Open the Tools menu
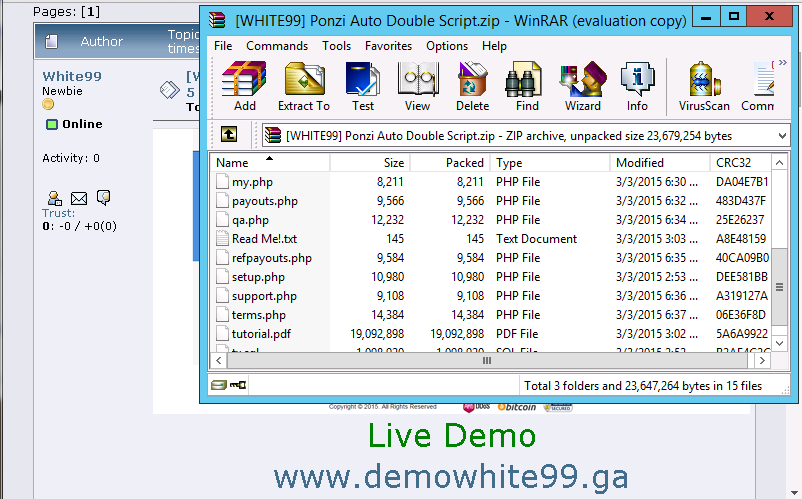This screenshot has width=802, height=499. pyautogui.click(x=336, y=46)
